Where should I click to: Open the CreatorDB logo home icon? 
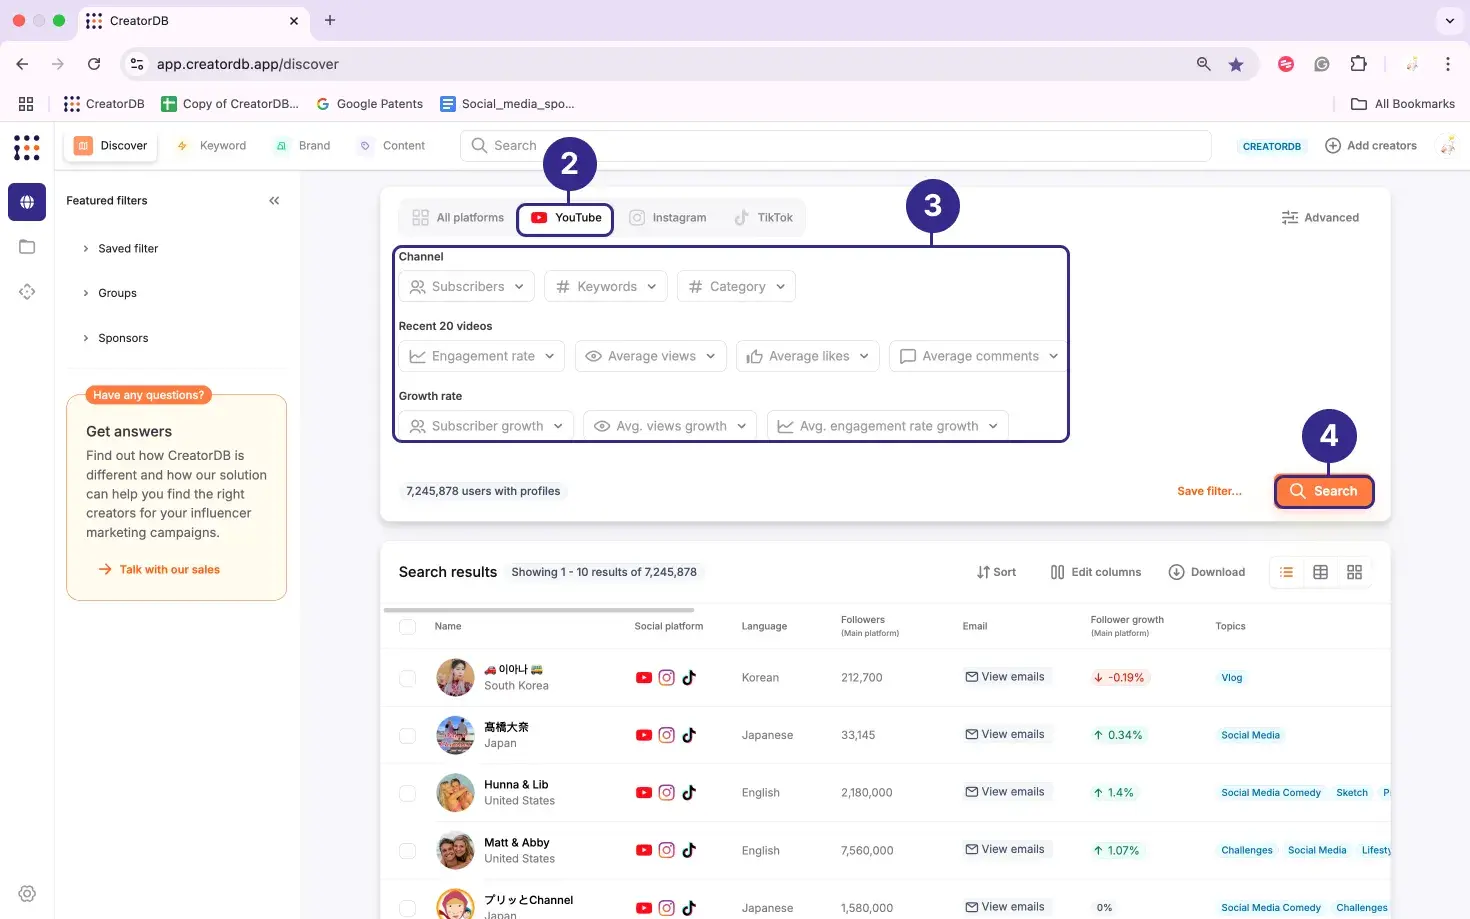pyautogui.click(x=27, y=148)
